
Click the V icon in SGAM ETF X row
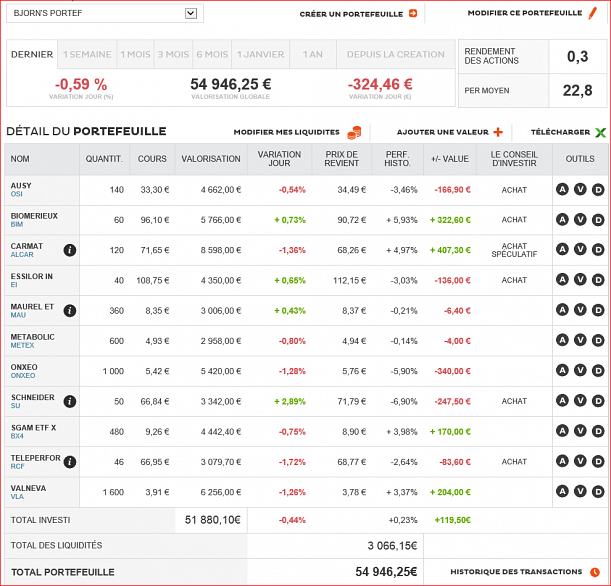pyautogui.click(x=580, y=431)
